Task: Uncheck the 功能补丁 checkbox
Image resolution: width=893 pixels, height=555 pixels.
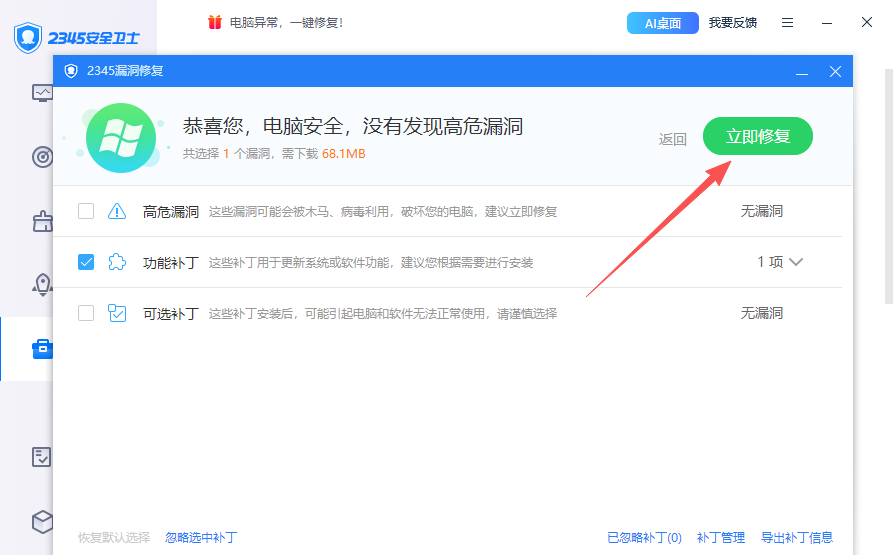Action: click(x=86, y=262)
